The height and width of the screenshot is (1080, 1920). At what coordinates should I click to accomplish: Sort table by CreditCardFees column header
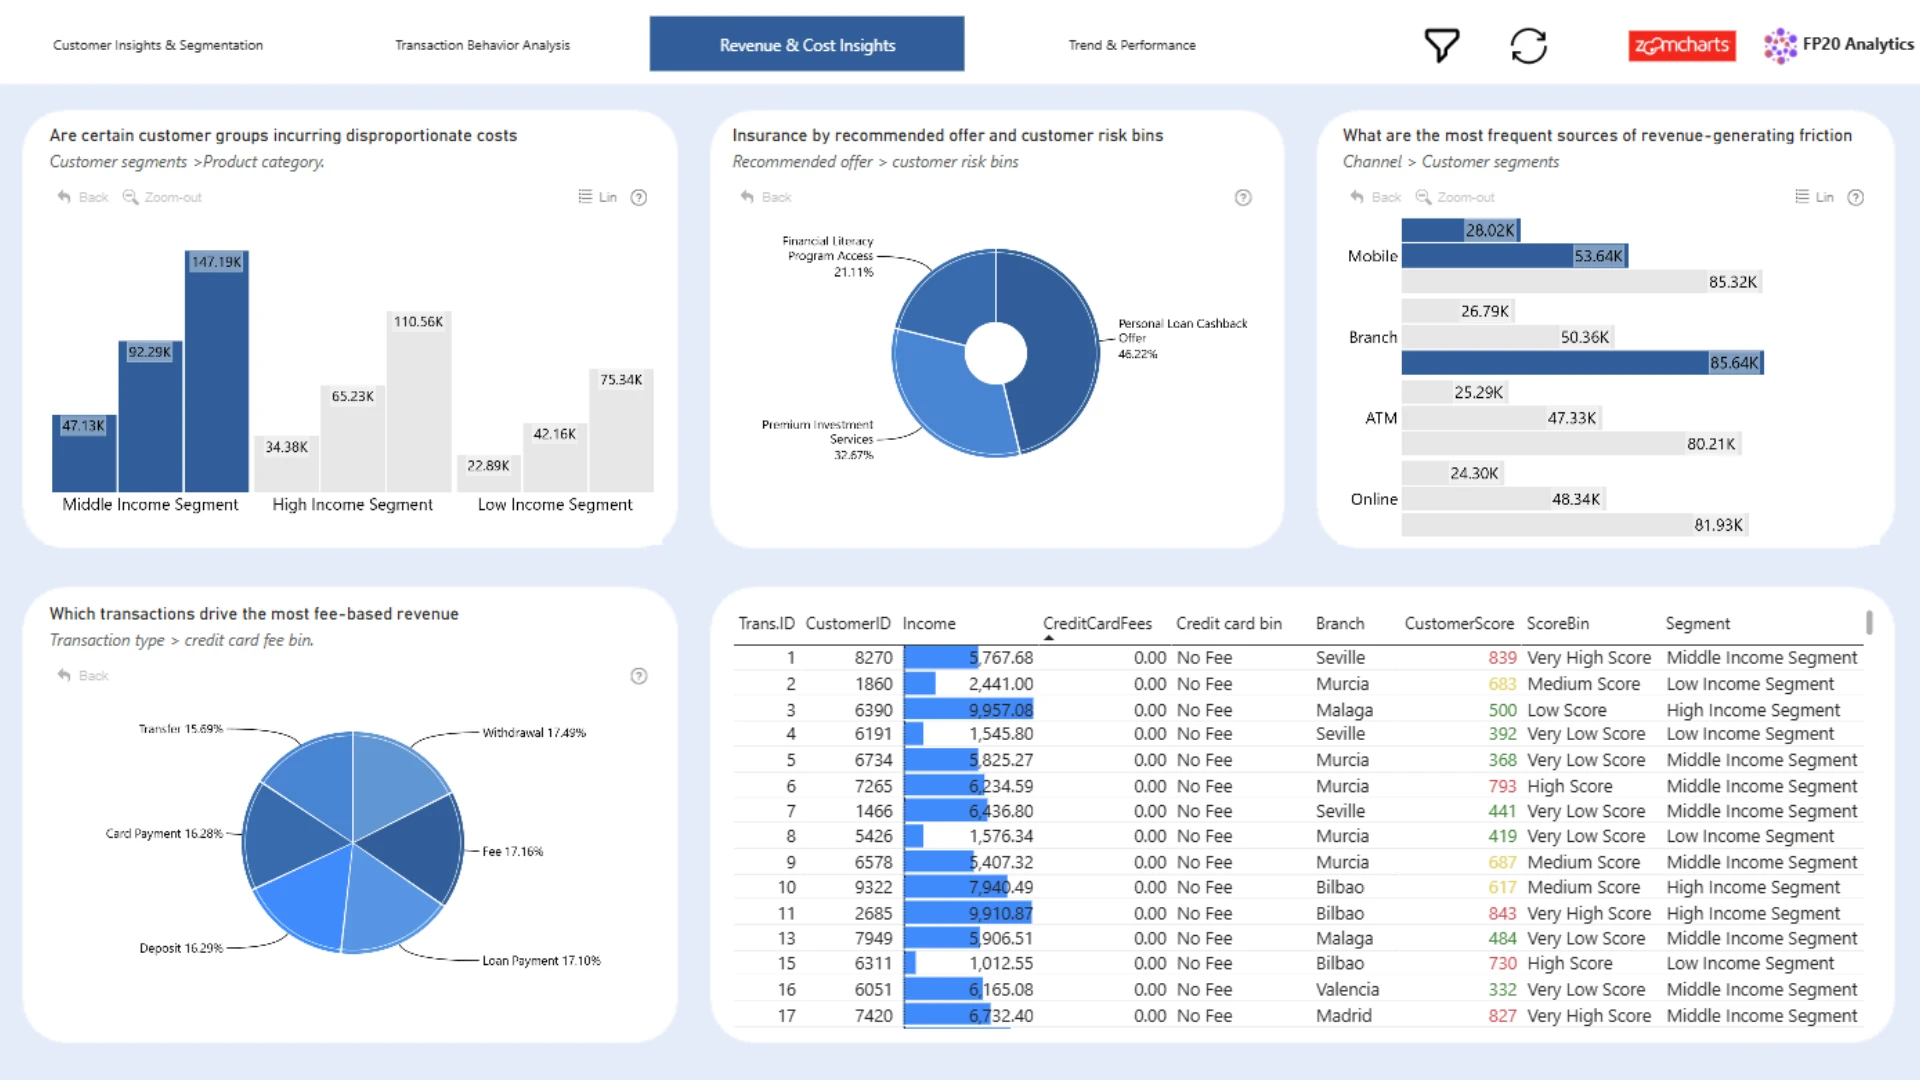coord(1097,623)
